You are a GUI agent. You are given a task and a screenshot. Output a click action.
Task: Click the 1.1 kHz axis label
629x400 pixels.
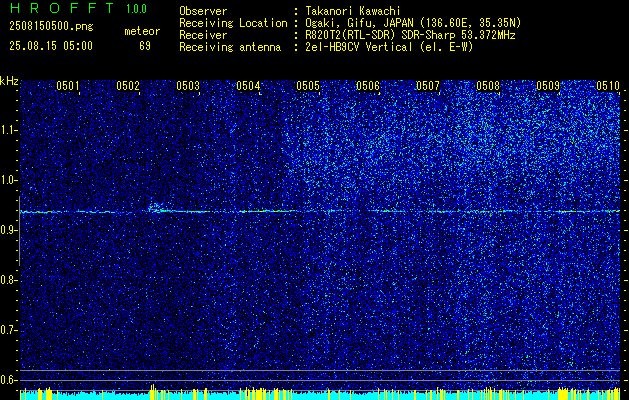(x=8, y=130)
